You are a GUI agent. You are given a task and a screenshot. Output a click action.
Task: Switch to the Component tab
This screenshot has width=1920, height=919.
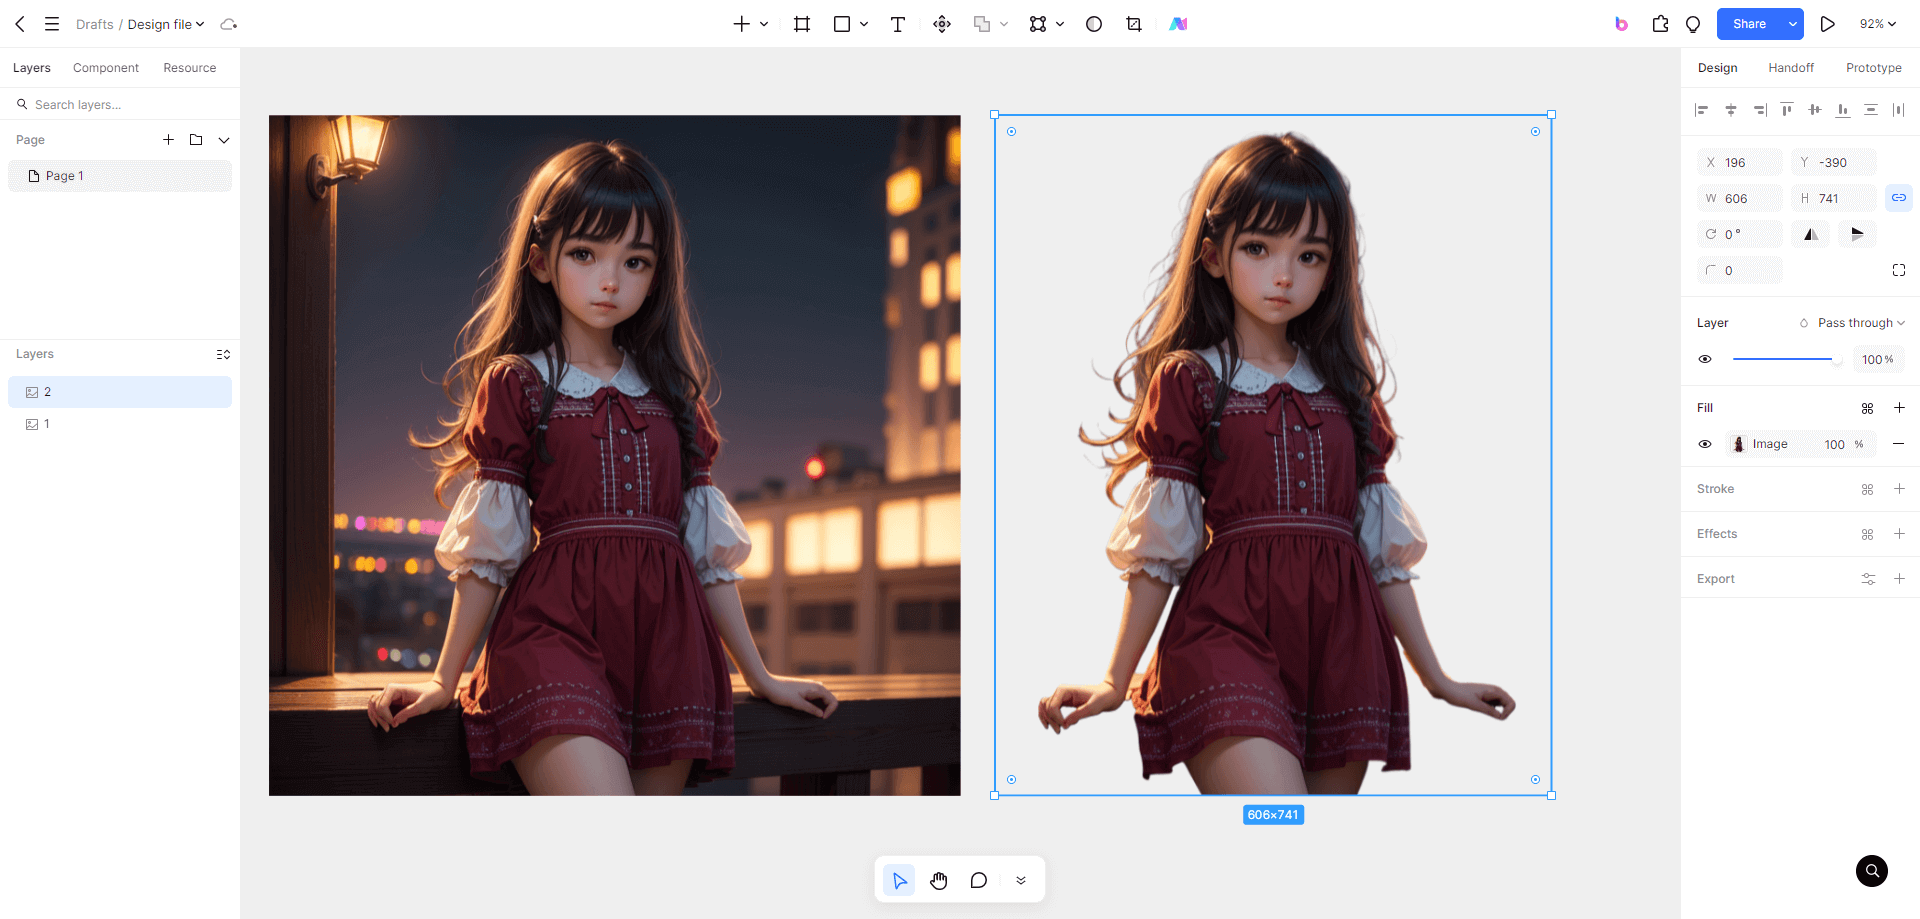click(x=106, y=68)
